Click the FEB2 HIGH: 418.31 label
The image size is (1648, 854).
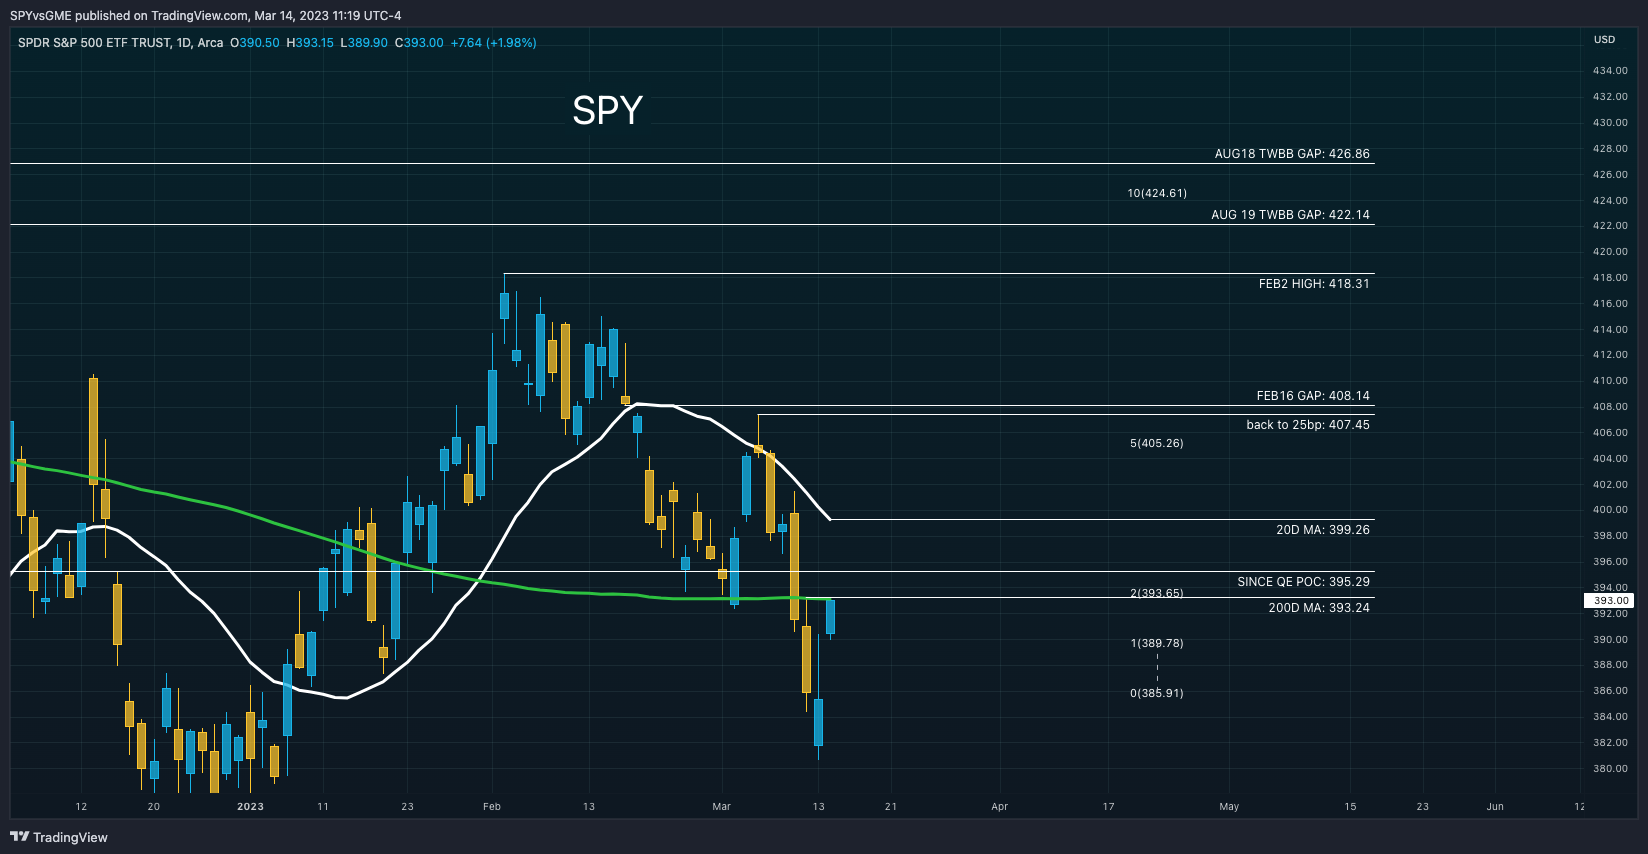point(1314,284)
